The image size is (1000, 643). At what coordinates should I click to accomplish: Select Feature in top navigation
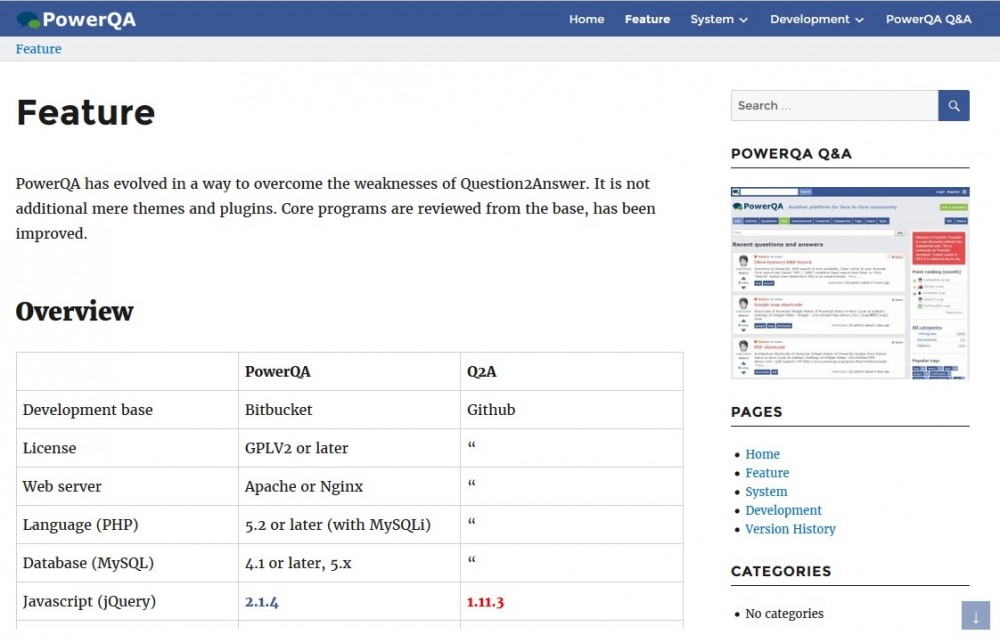coord(647,19)
